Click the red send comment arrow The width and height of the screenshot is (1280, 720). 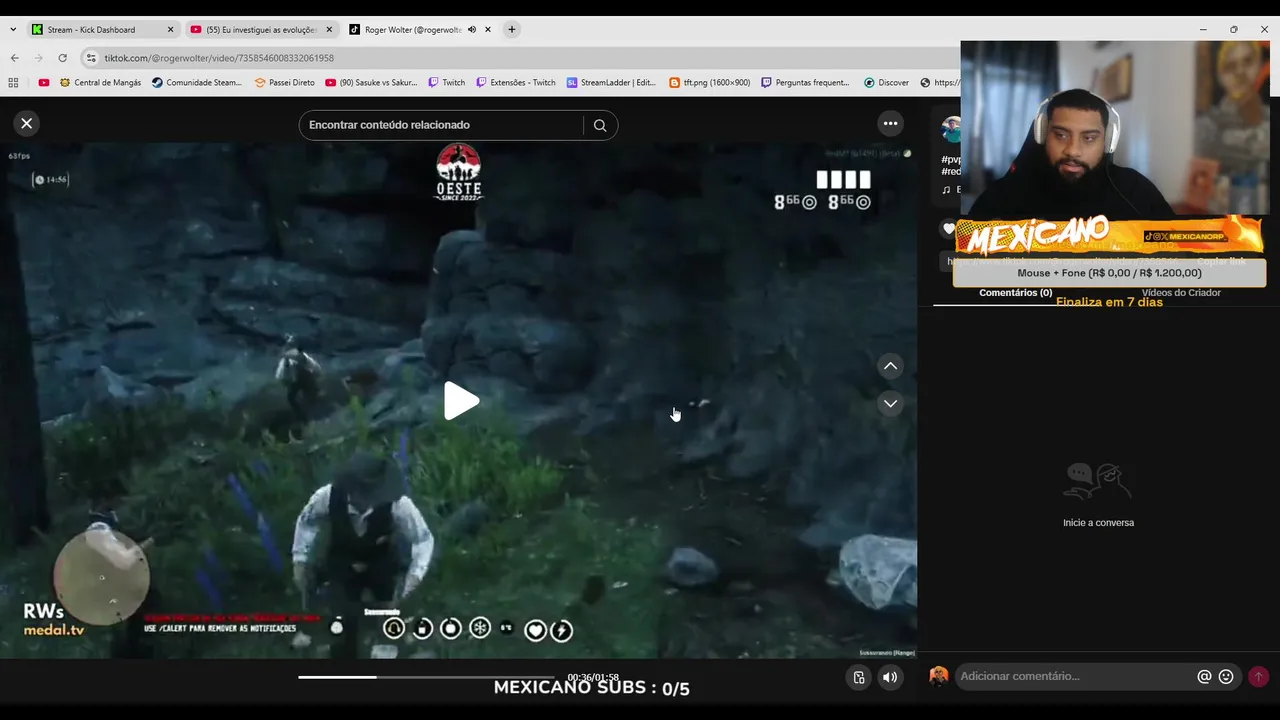click(x=1258, y=676)
